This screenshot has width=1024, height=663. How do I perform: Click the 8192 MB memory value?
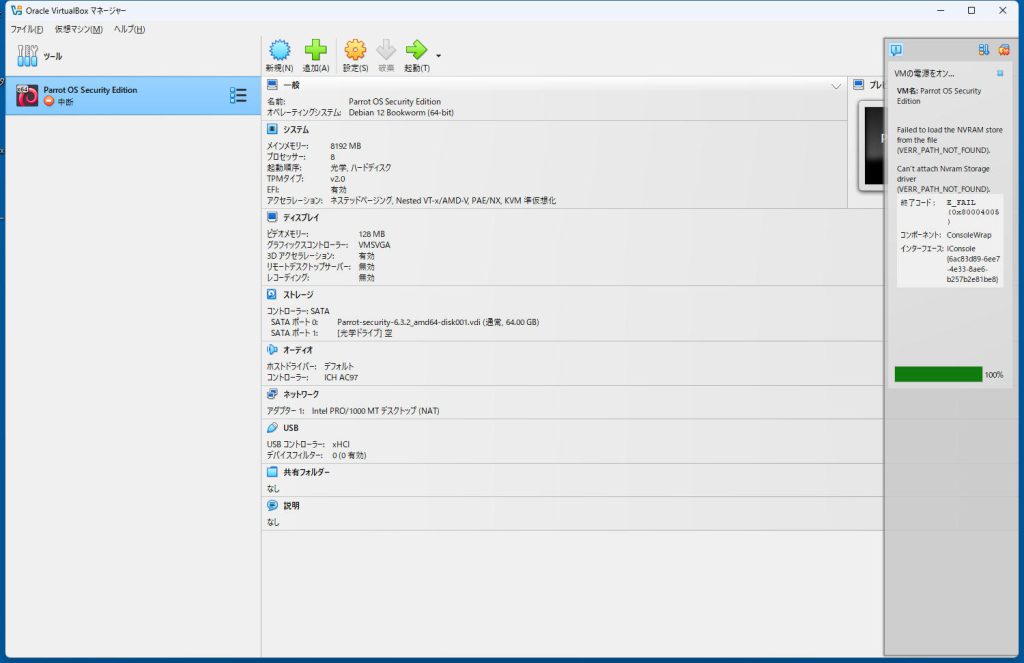pos(345,146)
